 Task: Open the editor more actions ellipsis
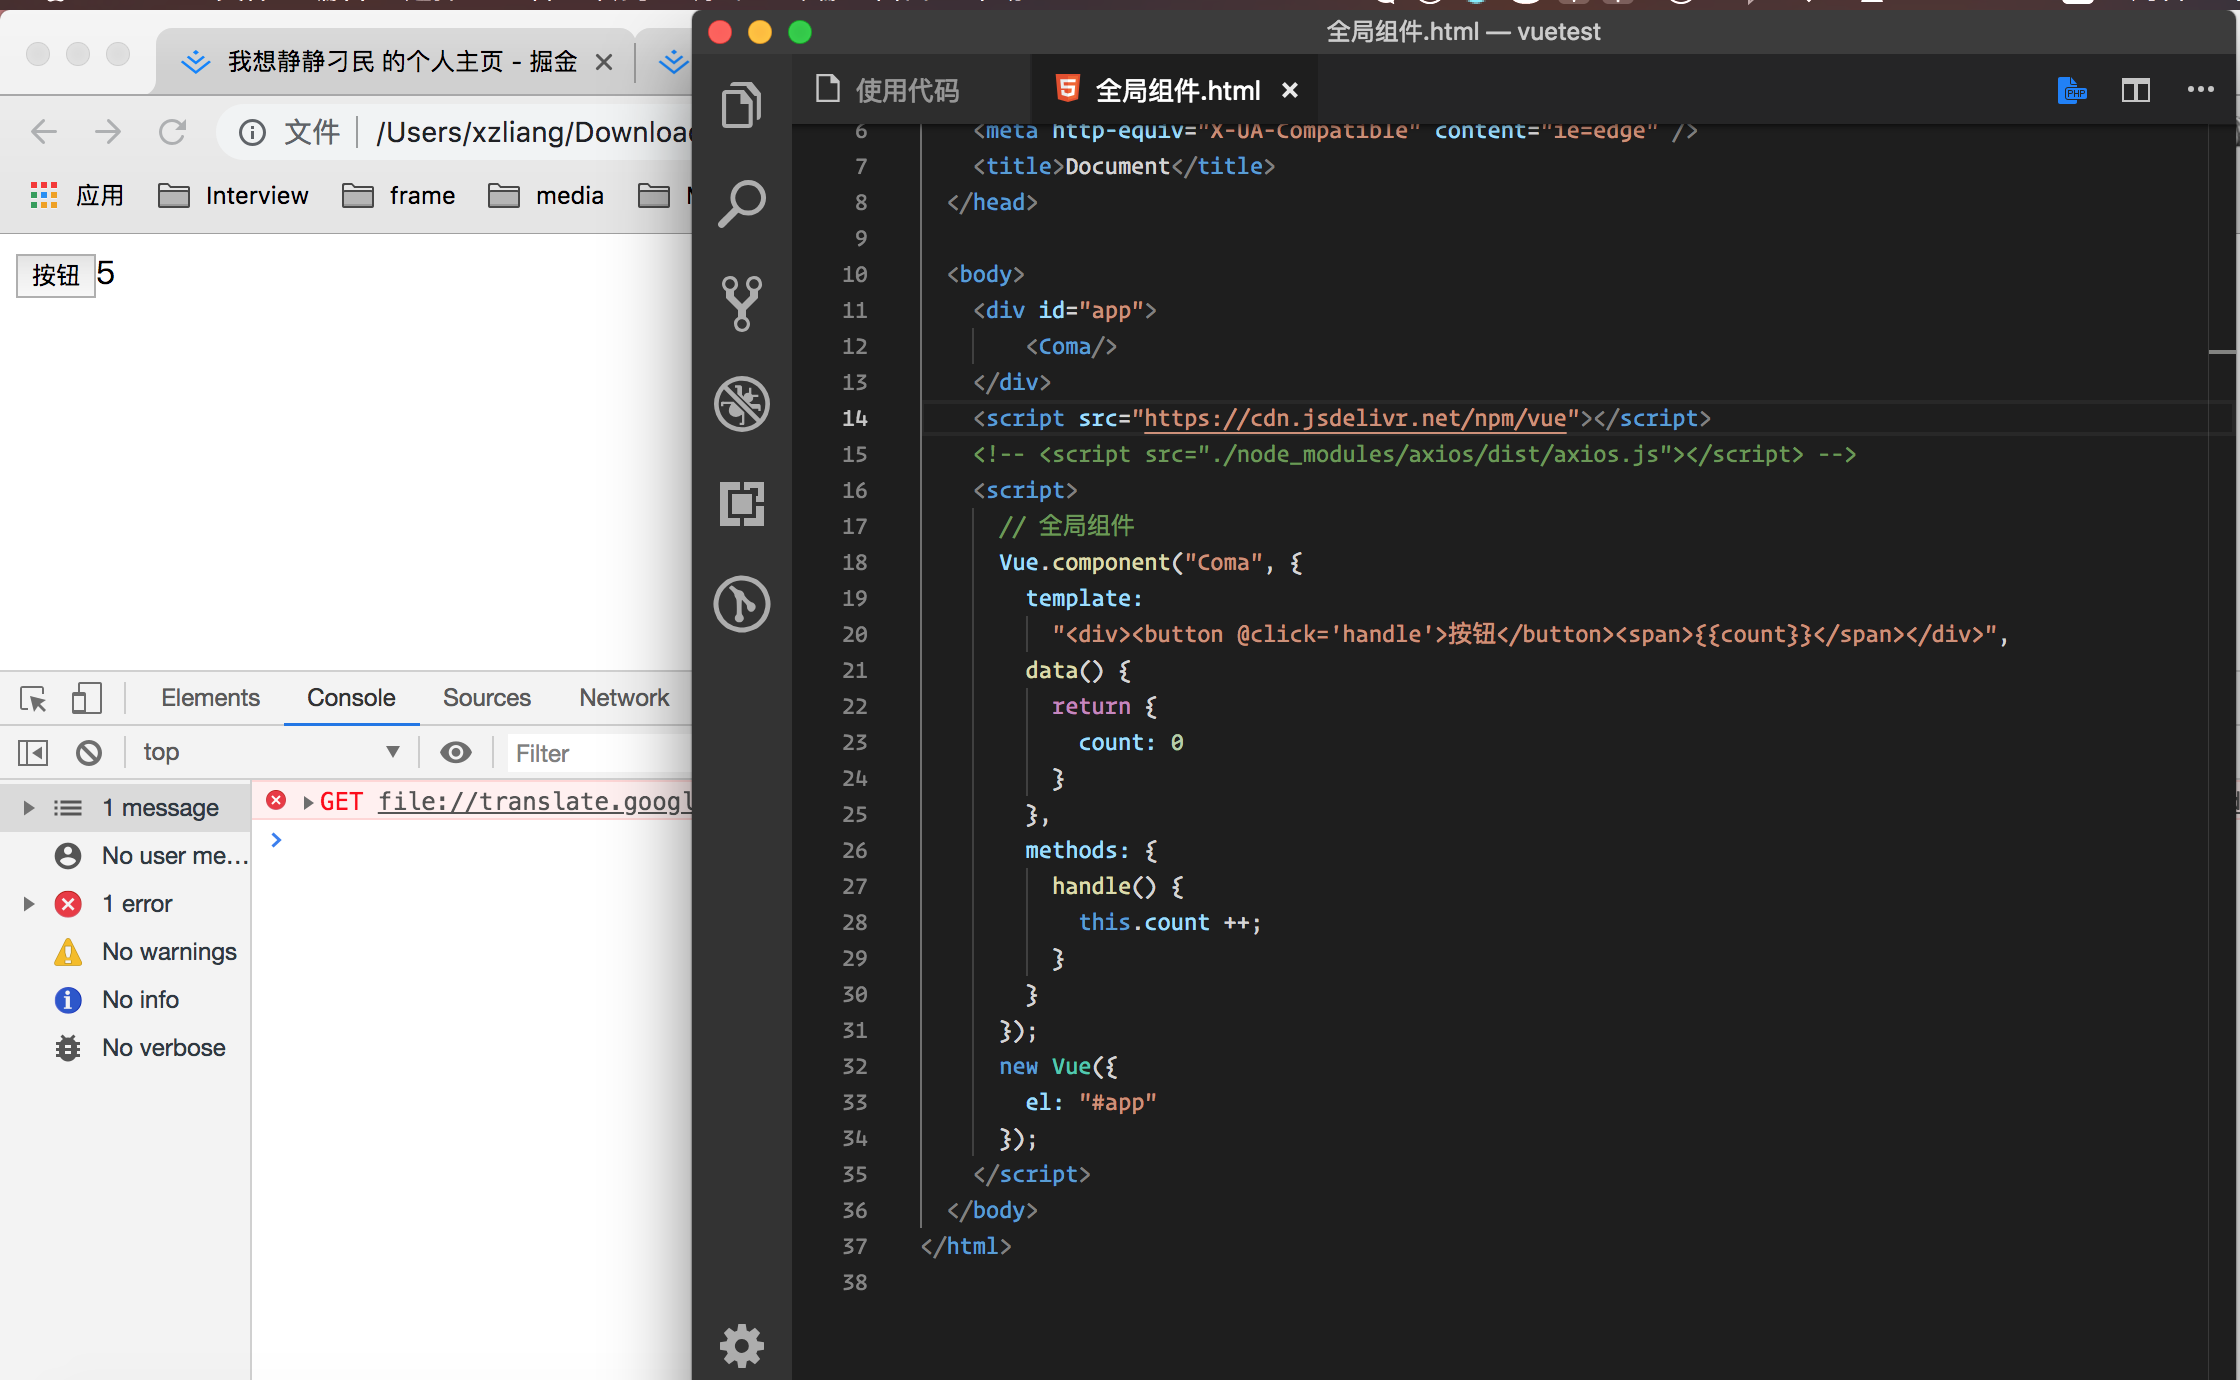click(2200, 91)
